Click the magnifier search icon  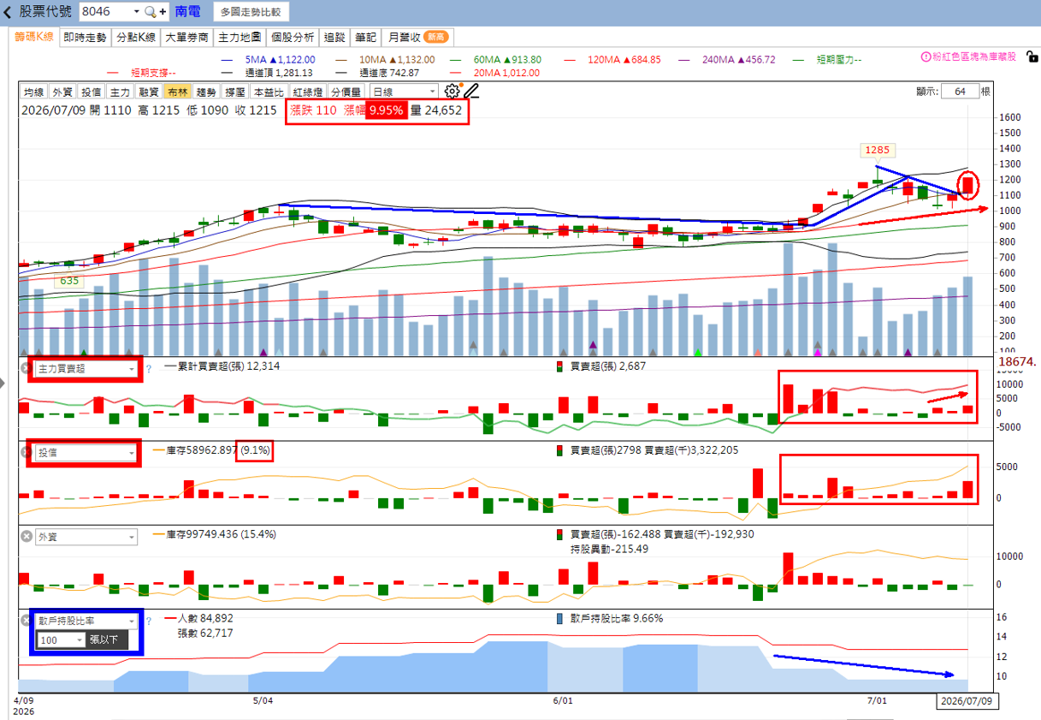coord(150,12)
